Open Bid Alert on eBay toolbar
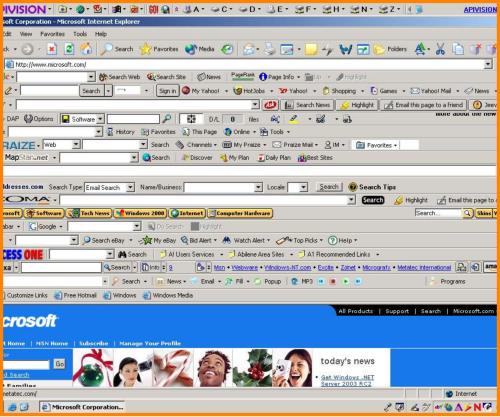 pos(196,240)
